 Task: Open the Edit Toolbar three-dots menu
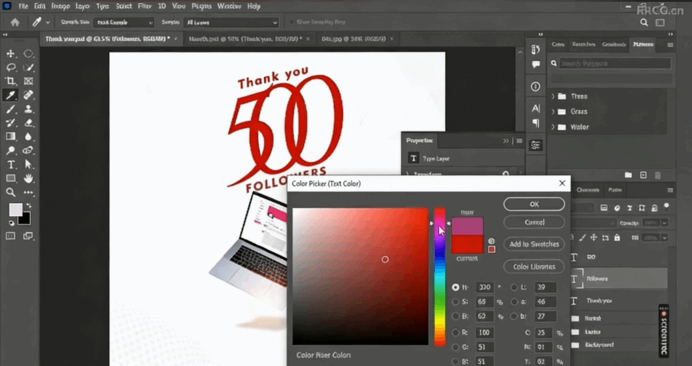pyautogui.click(x=29, y=192)
